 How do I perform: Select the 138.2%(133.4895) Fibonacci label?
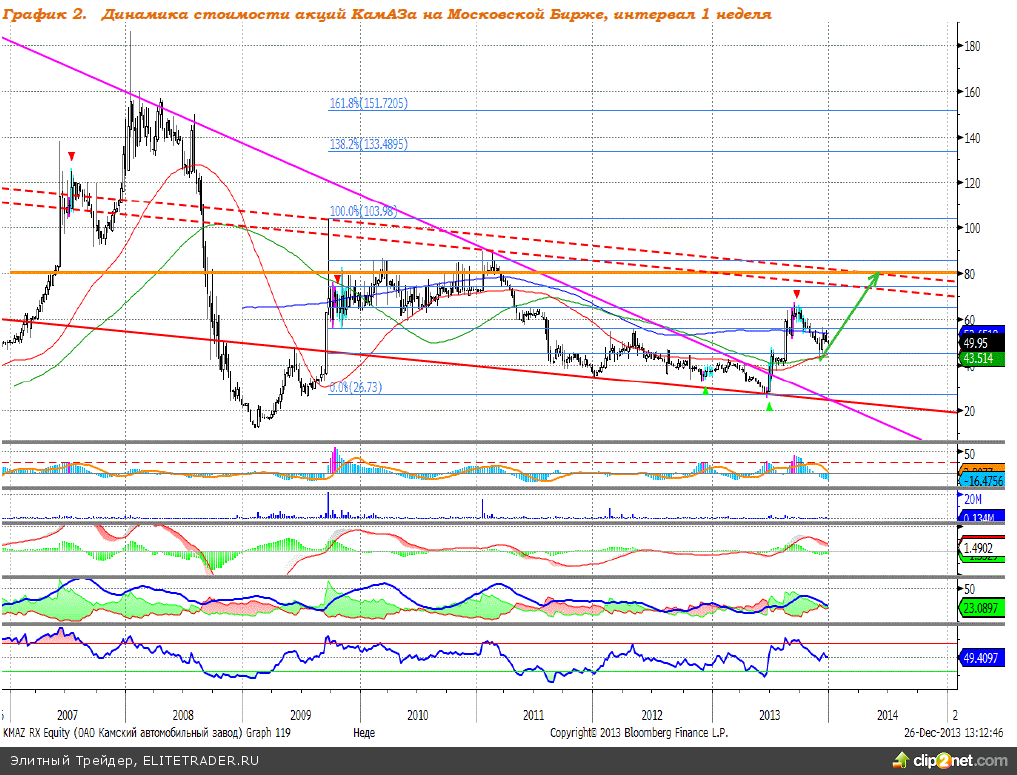click(x=368, y=144)
